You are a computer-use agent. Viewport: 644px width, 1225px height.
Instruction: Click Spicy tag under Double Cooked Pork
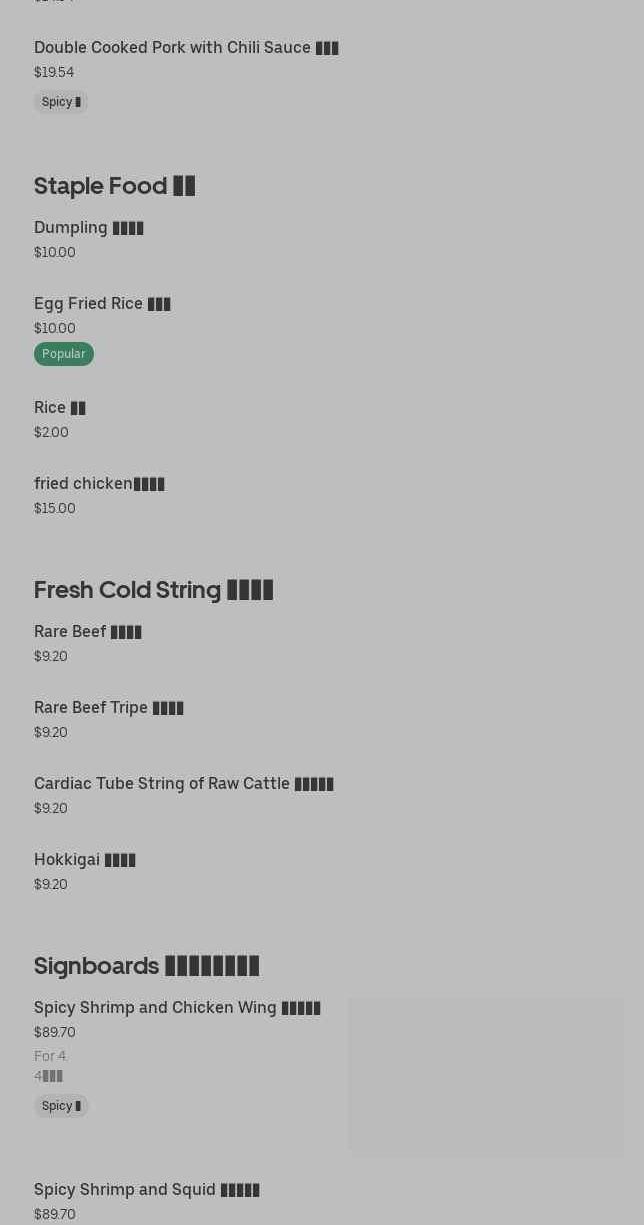(61, 102)
